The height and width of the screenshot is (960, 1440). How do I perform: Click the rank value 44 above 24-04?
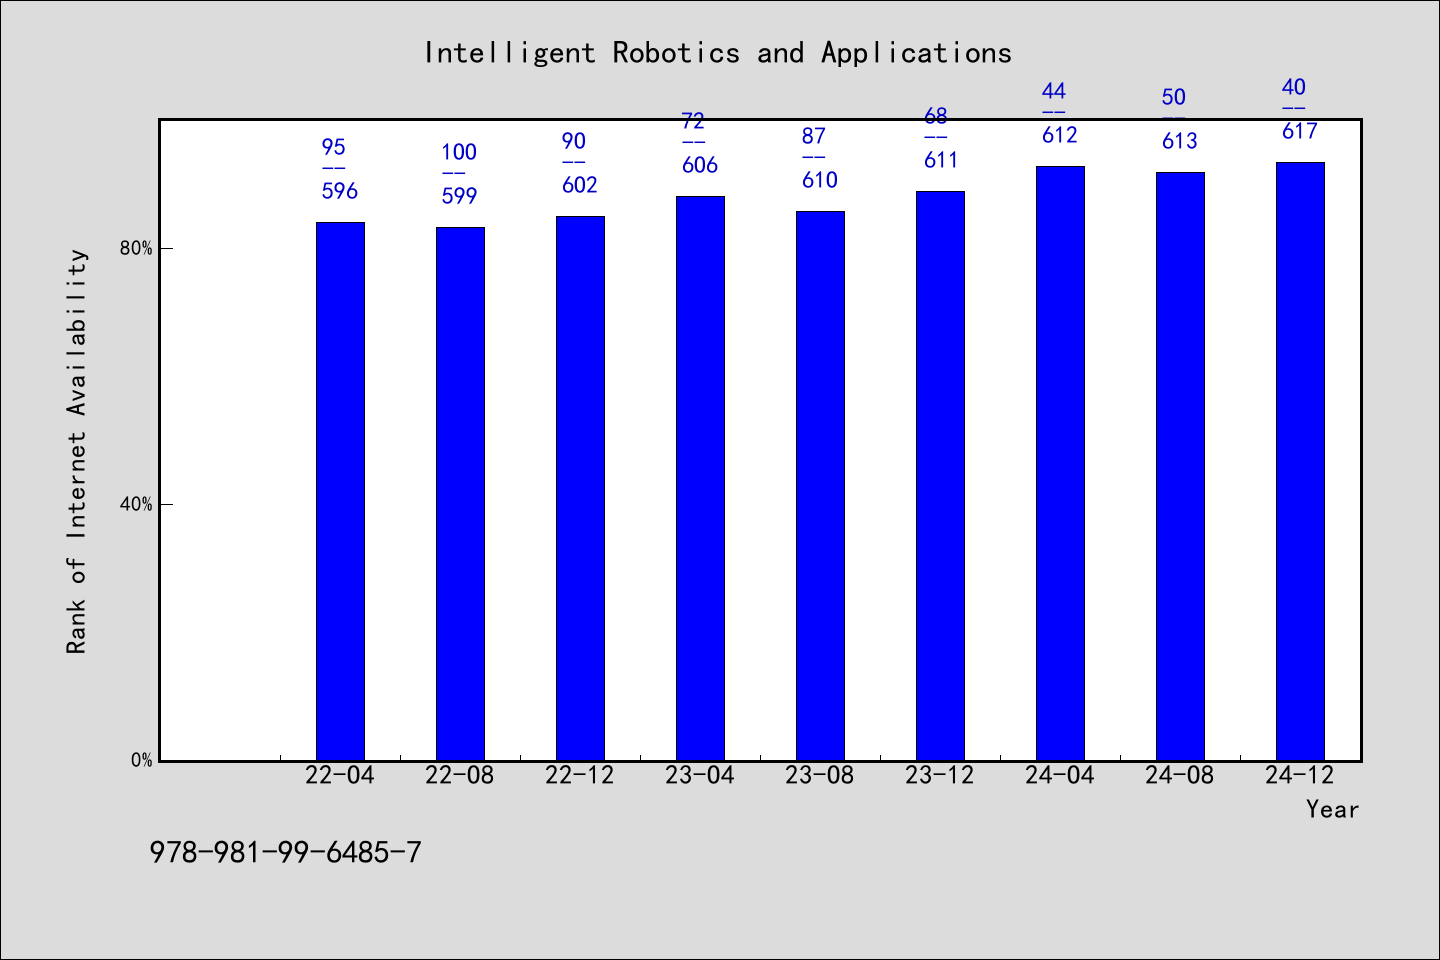pyautogui.click(x=1054, y=92)
